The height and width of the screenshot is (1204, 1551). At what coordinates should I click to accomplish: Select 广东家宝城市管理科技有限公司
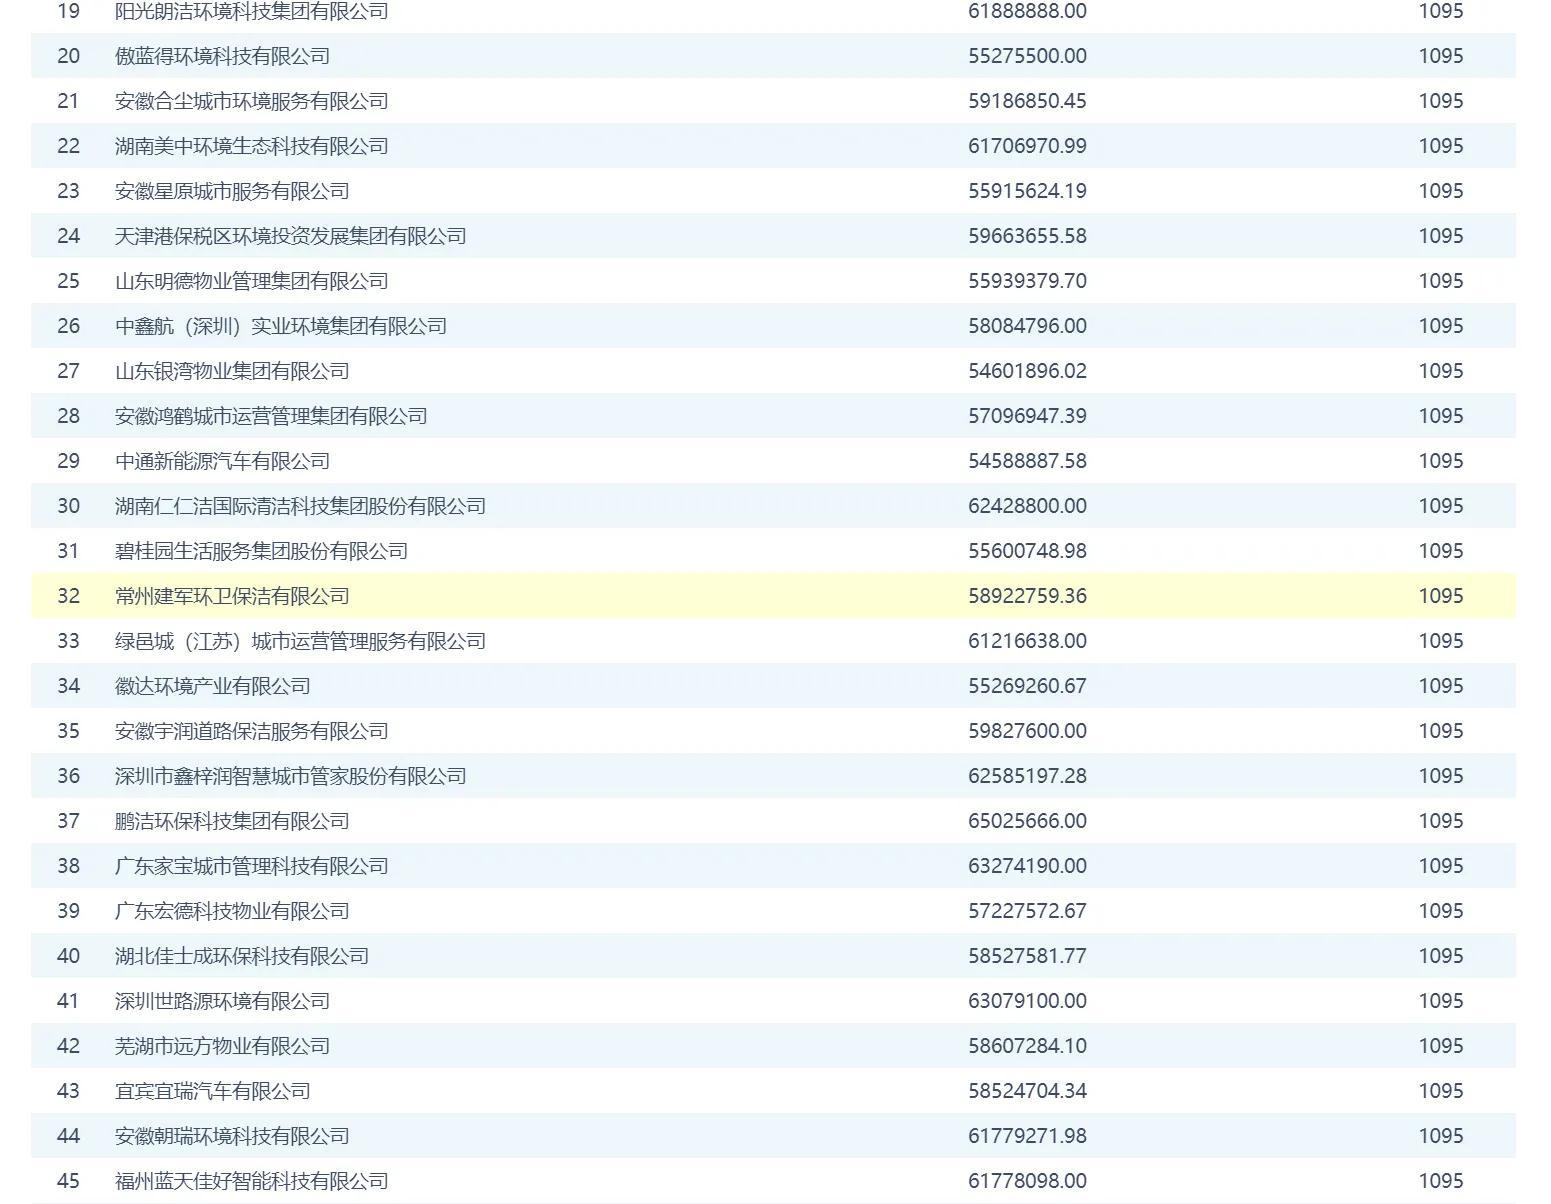click(x=251, y=866)
